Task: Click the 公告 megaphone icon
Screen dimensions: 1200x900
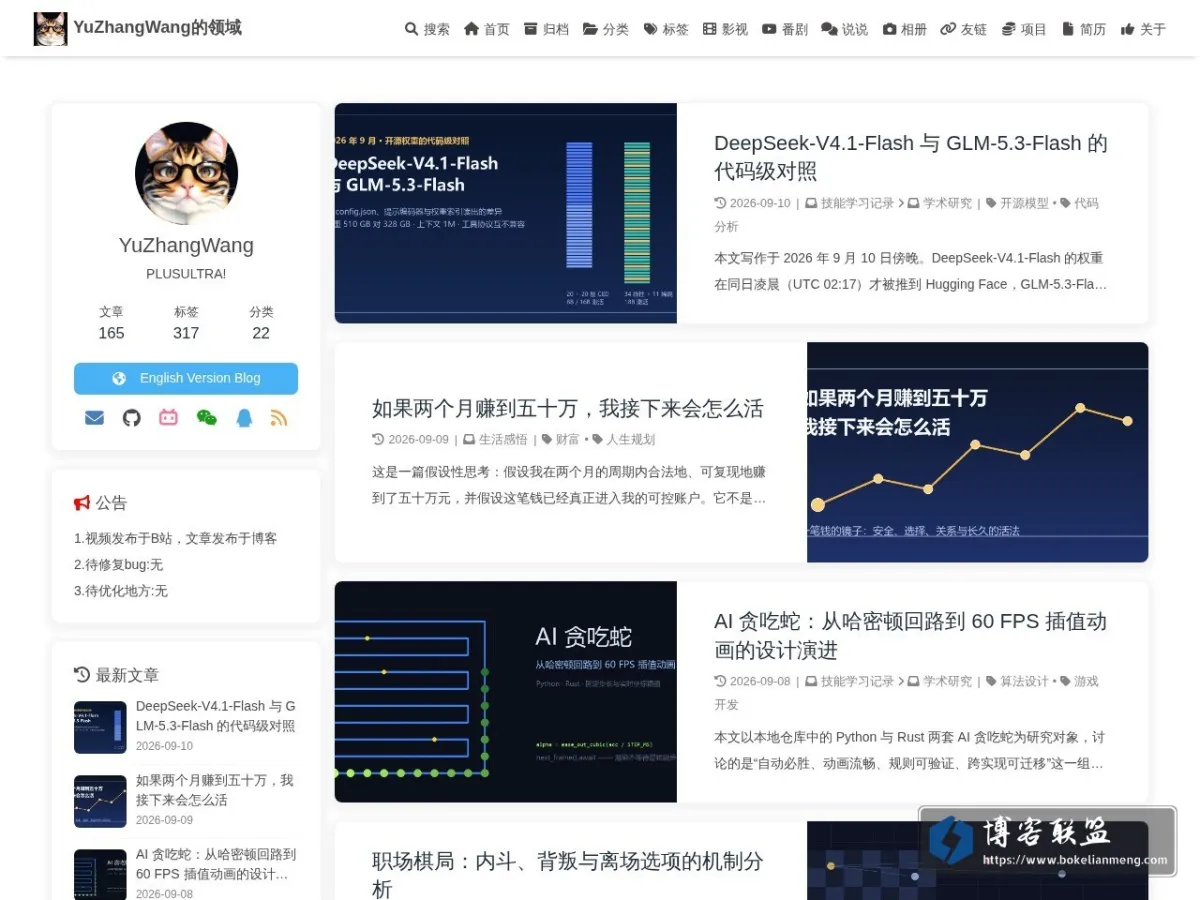Action: point(82,503)
